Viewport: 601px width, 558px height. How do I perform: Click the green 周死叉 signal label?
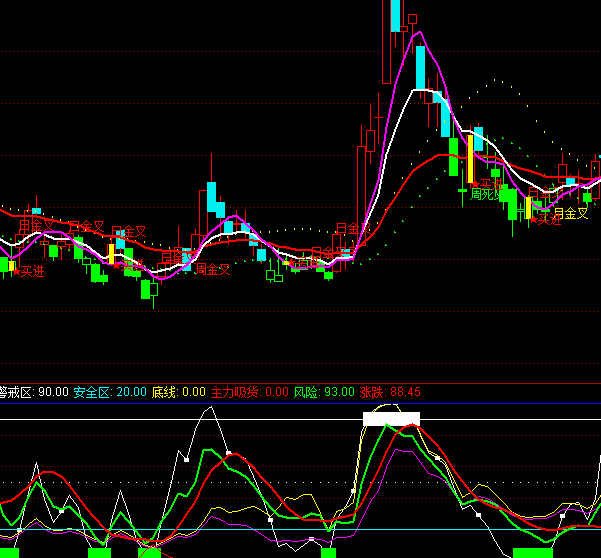point(485,193)
